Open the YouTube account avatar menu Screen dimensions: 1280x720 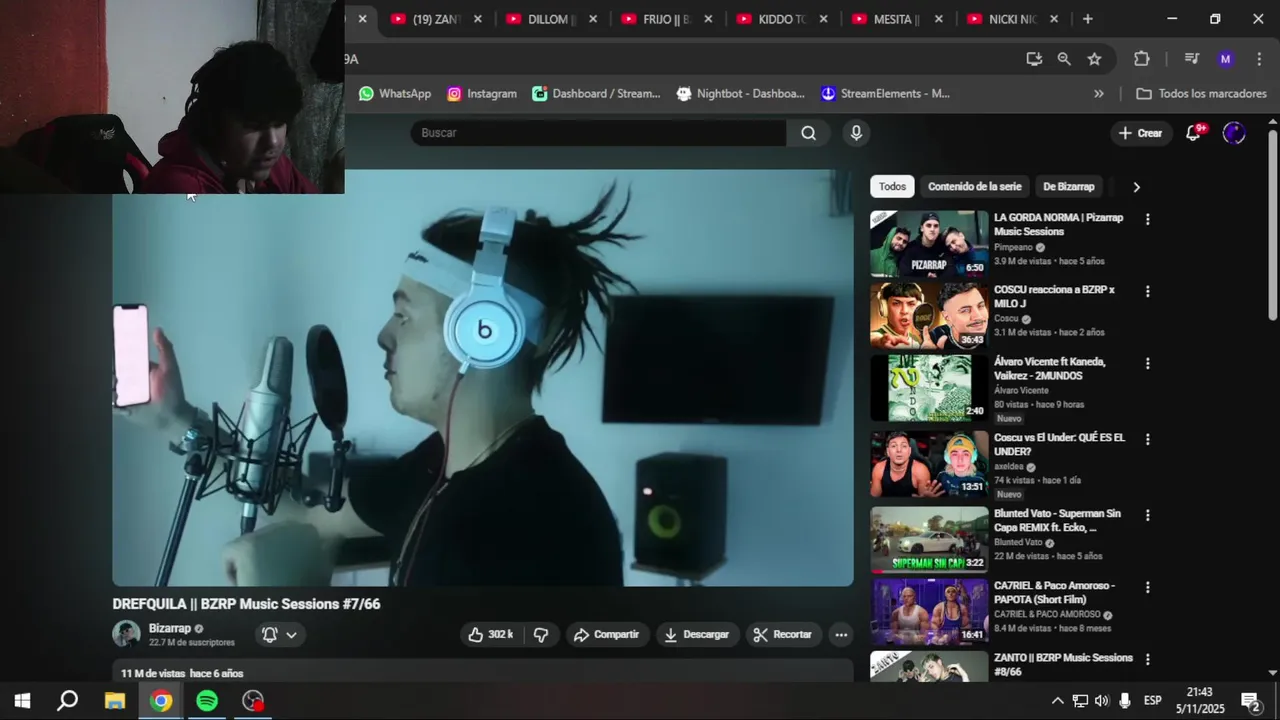tap(1234, 133)
